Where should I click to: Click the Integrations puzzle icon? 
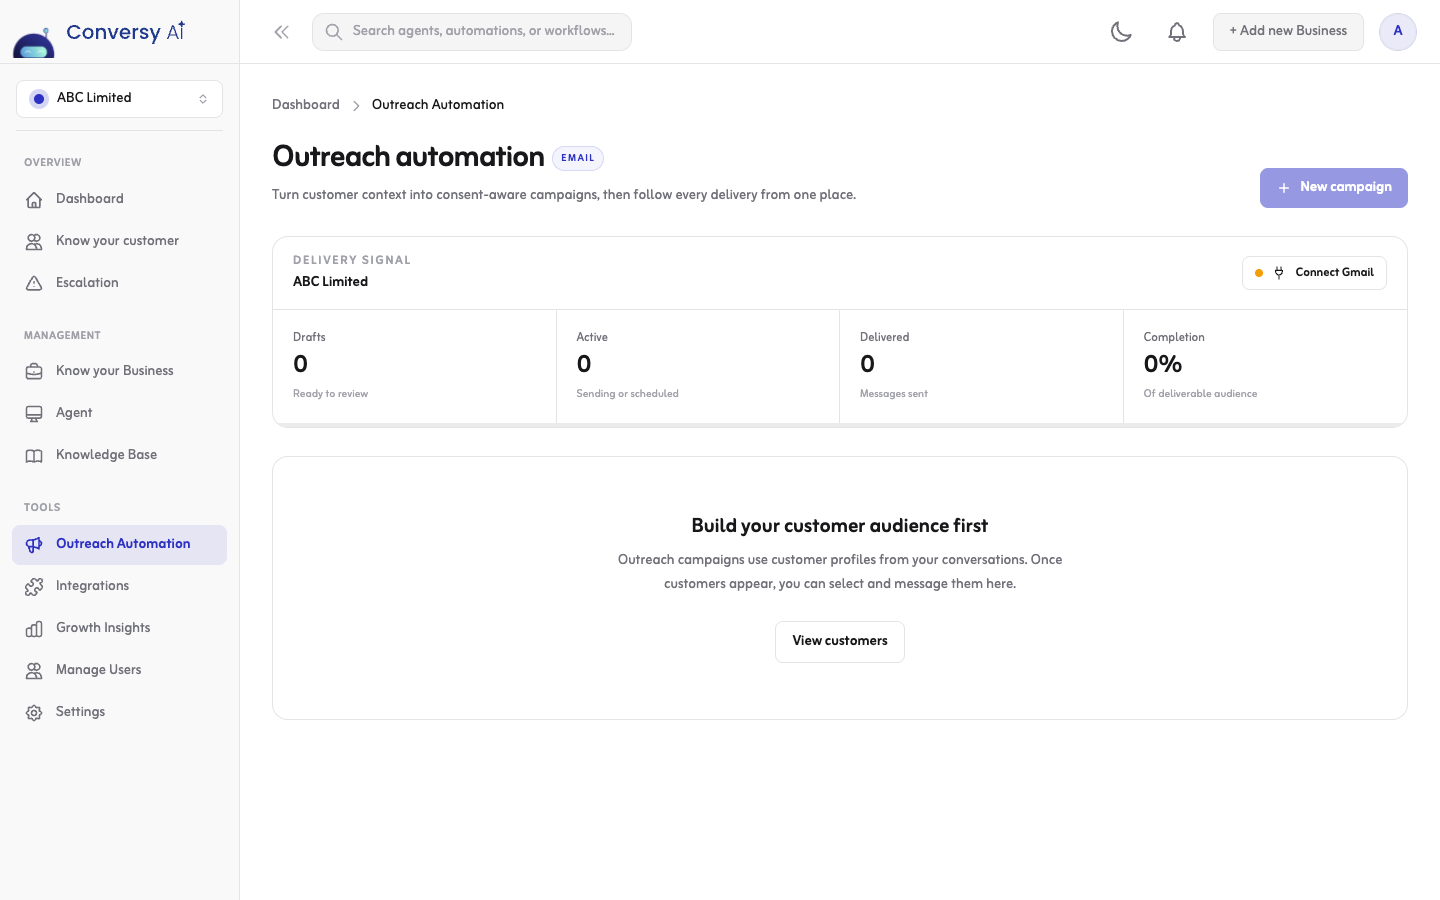pyautogui.click(x=34, y=586)
